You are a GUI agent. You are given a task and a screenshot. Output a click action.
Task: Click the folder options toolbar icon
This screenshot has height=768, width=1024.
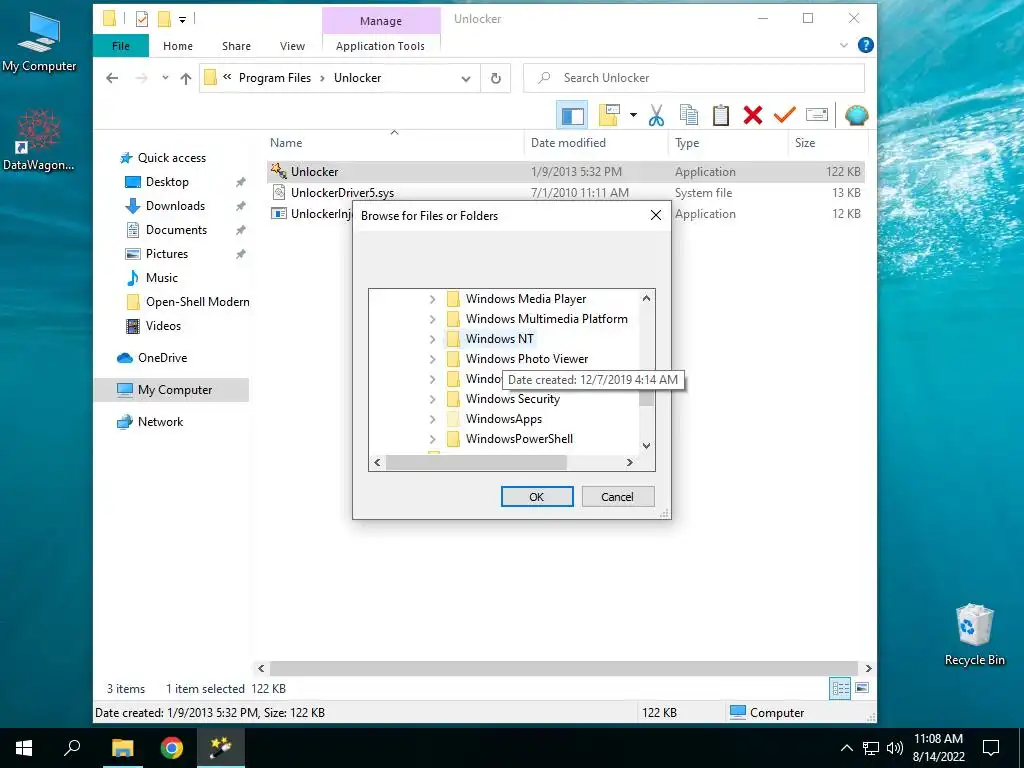pos(609,116)
